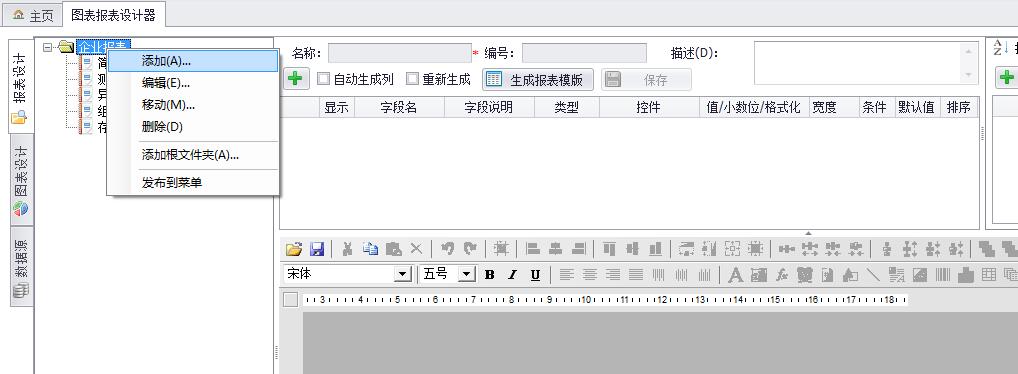Image resolution: width=1018 pixels, height=374 pixels.
Task: Choose 删除(D) from context menu
Action: pyautogui.click(x=193, y=127)
